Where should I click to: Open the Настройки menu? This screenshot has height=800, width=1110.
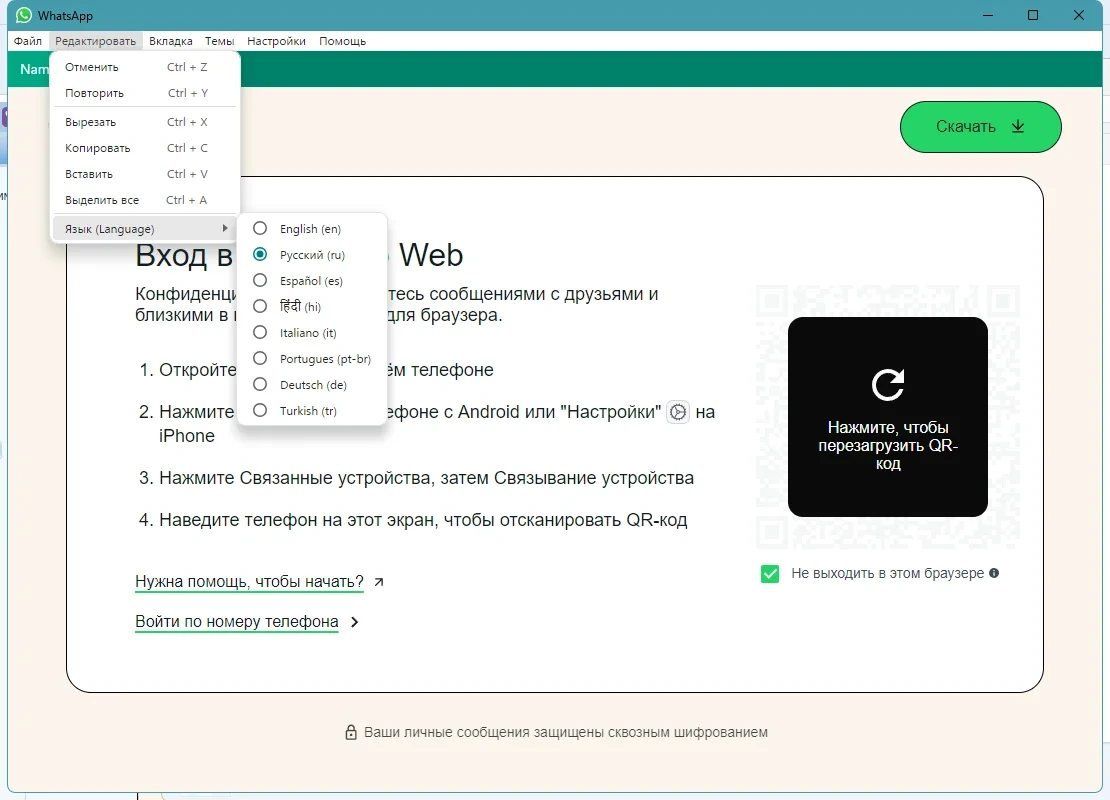[x=276, y=41]
